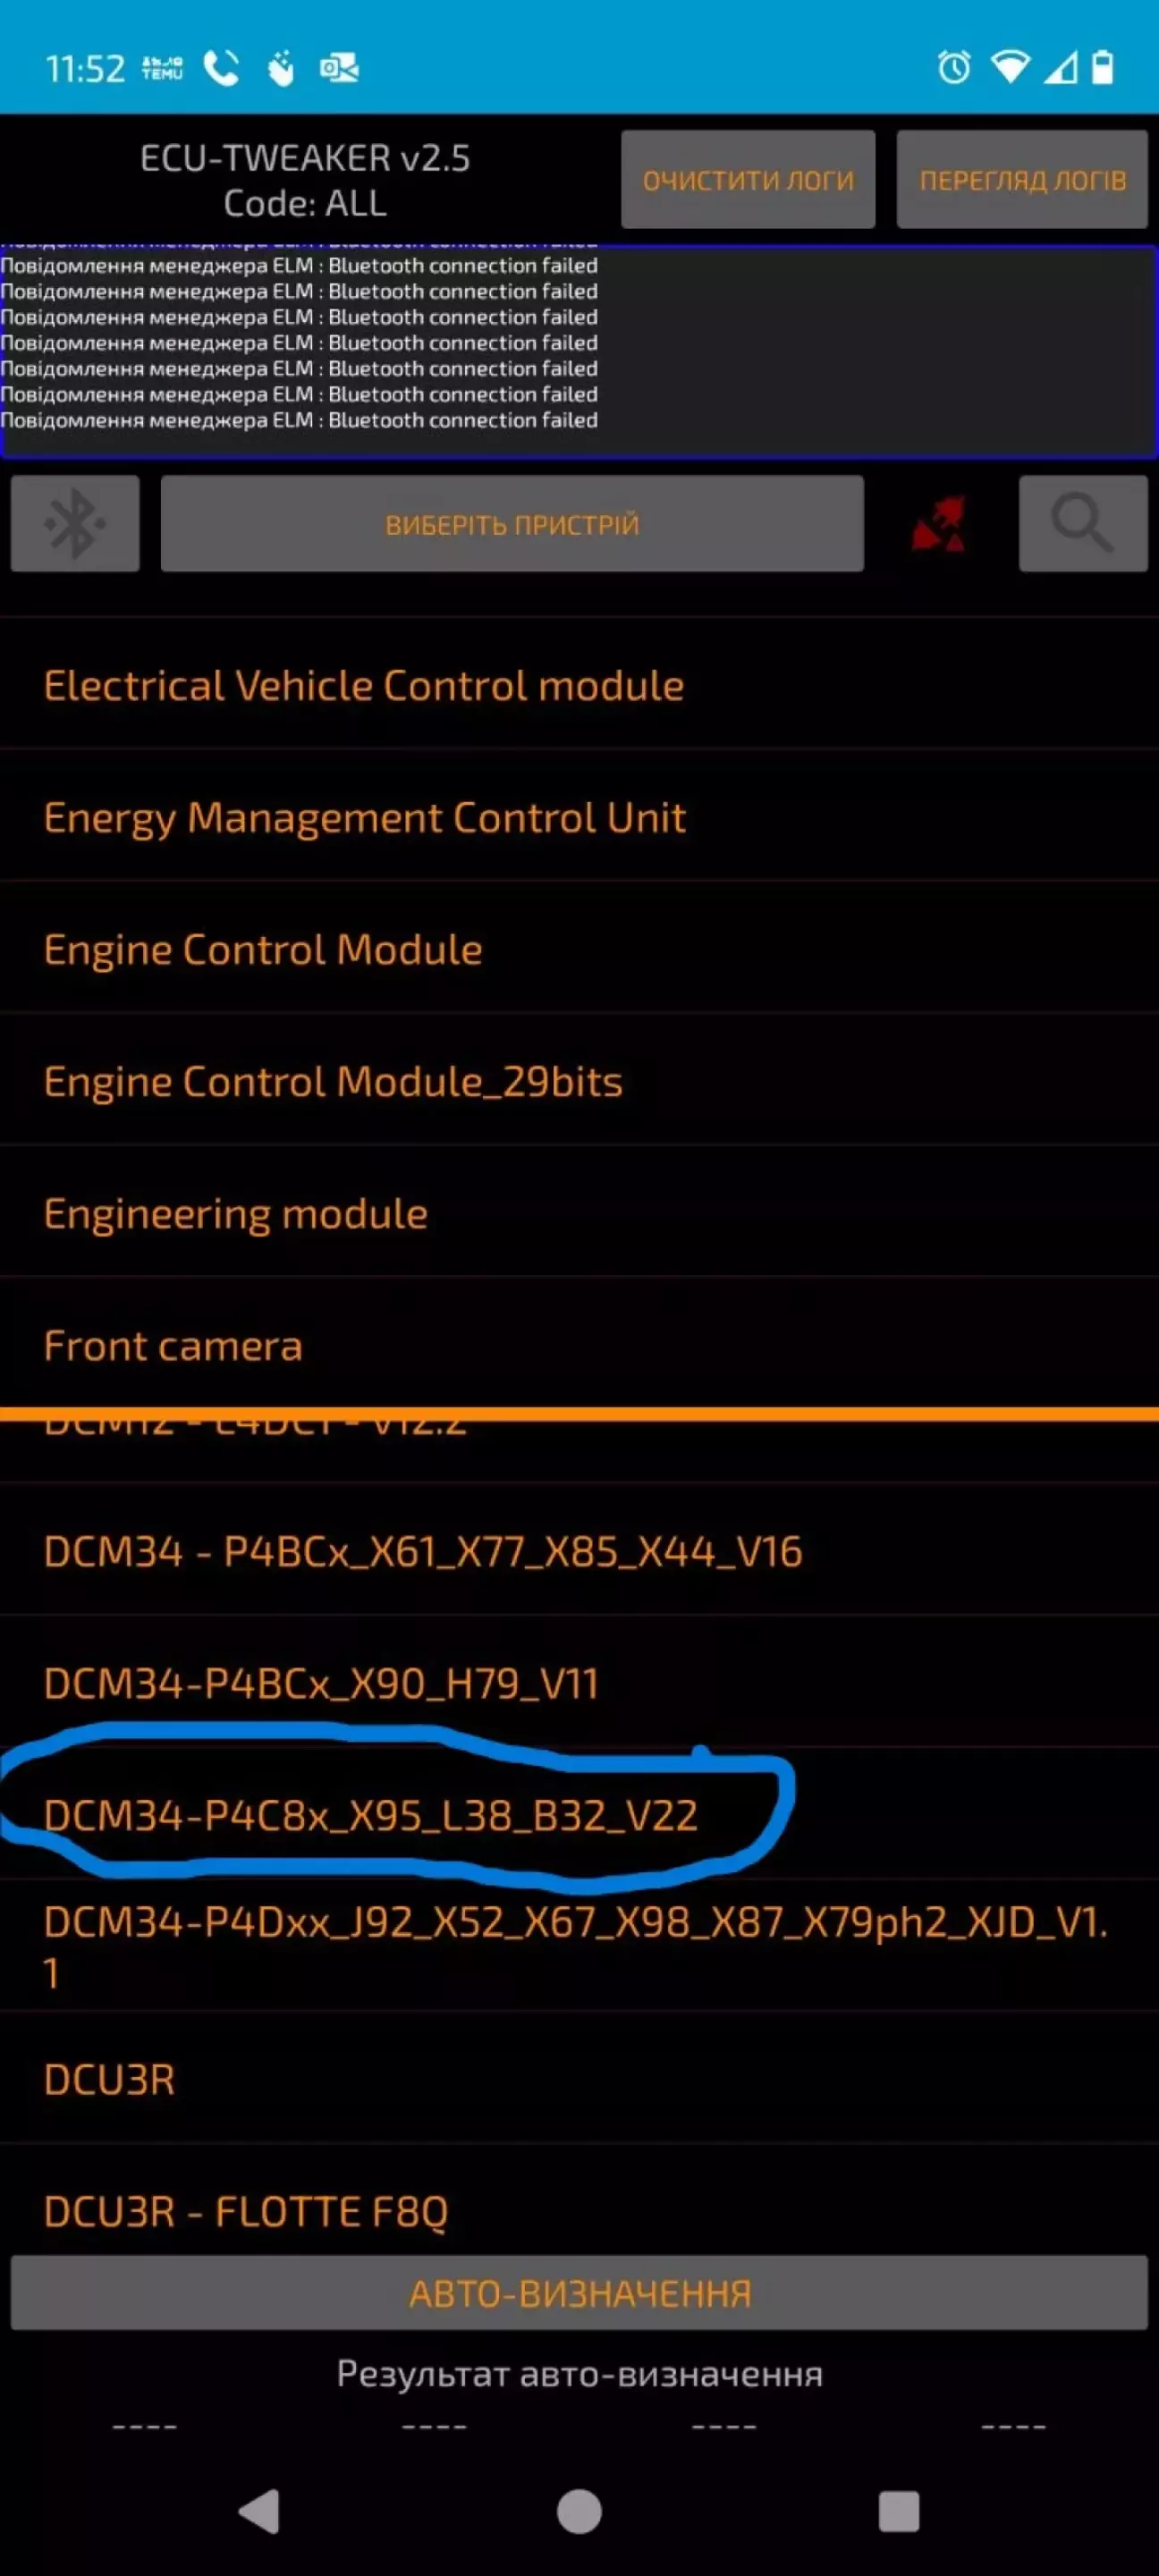This screenshot has width=1159, height=2576.
Task: Select Electrical Vehicle Control module
Action: click(579, 685)
